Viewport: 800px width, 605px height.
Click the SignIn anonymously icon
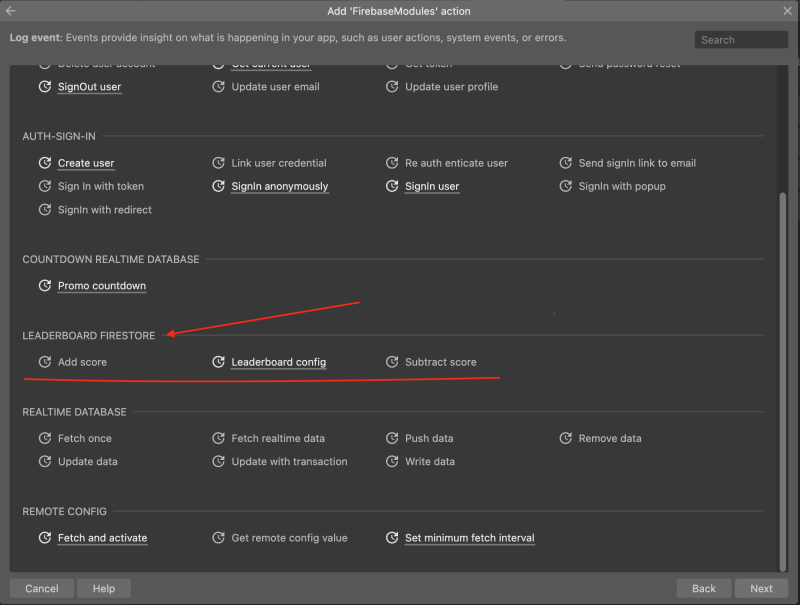(218, 186)
